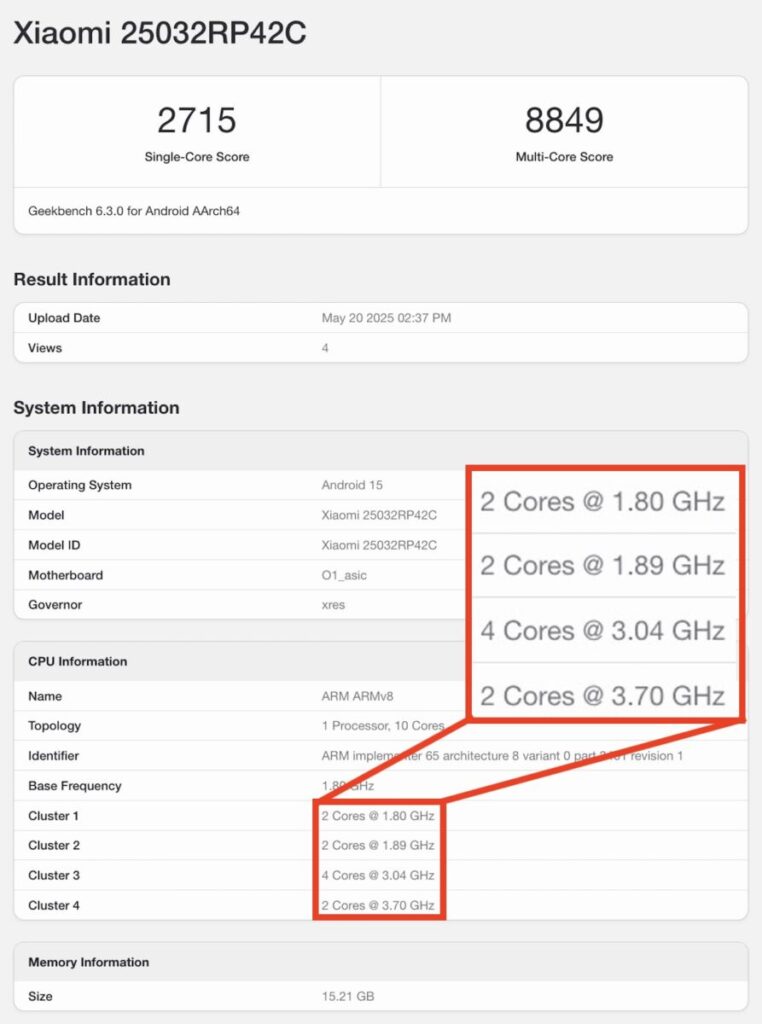This screenshot has height=1024, width=762.
Task: Select the multi-core score 8849
Action: pos(564,120)
